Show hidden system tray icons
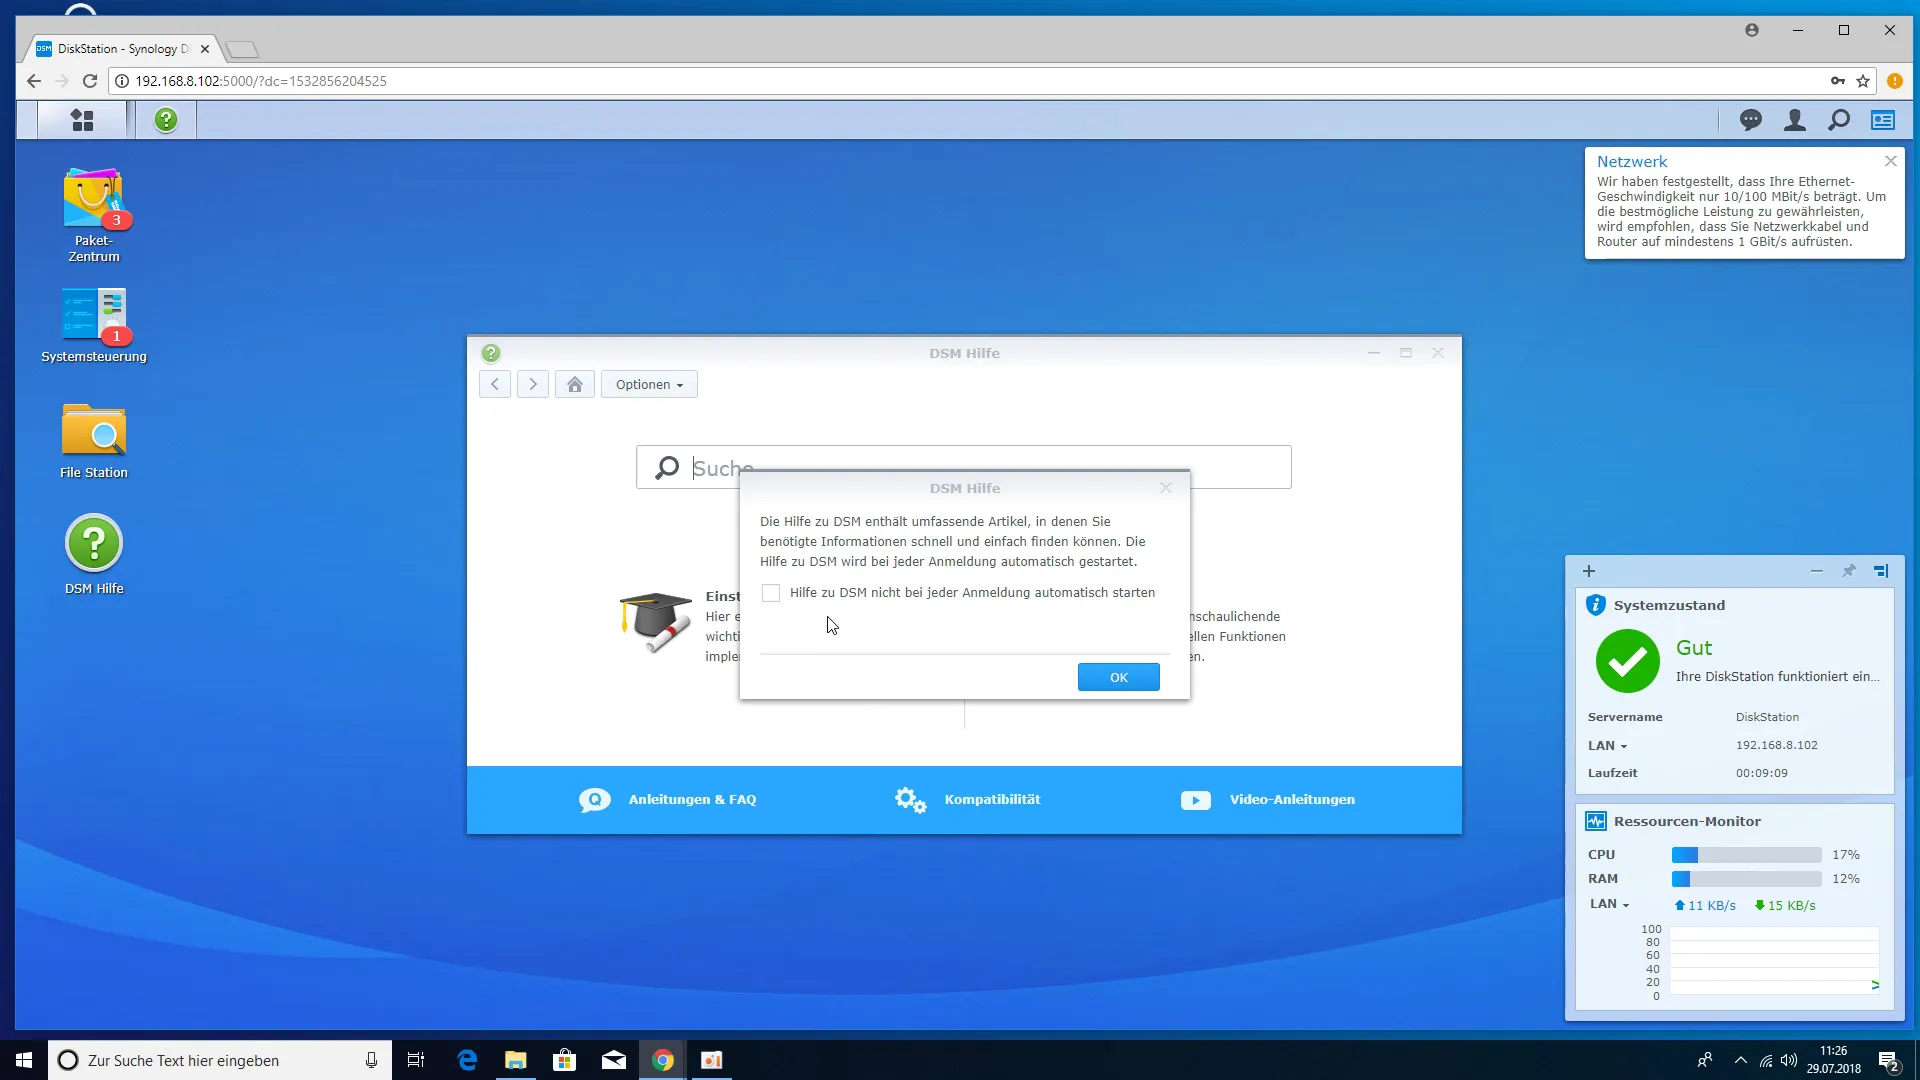Screen dimensions: 1920x1080 click(x=1741, y=1060)
